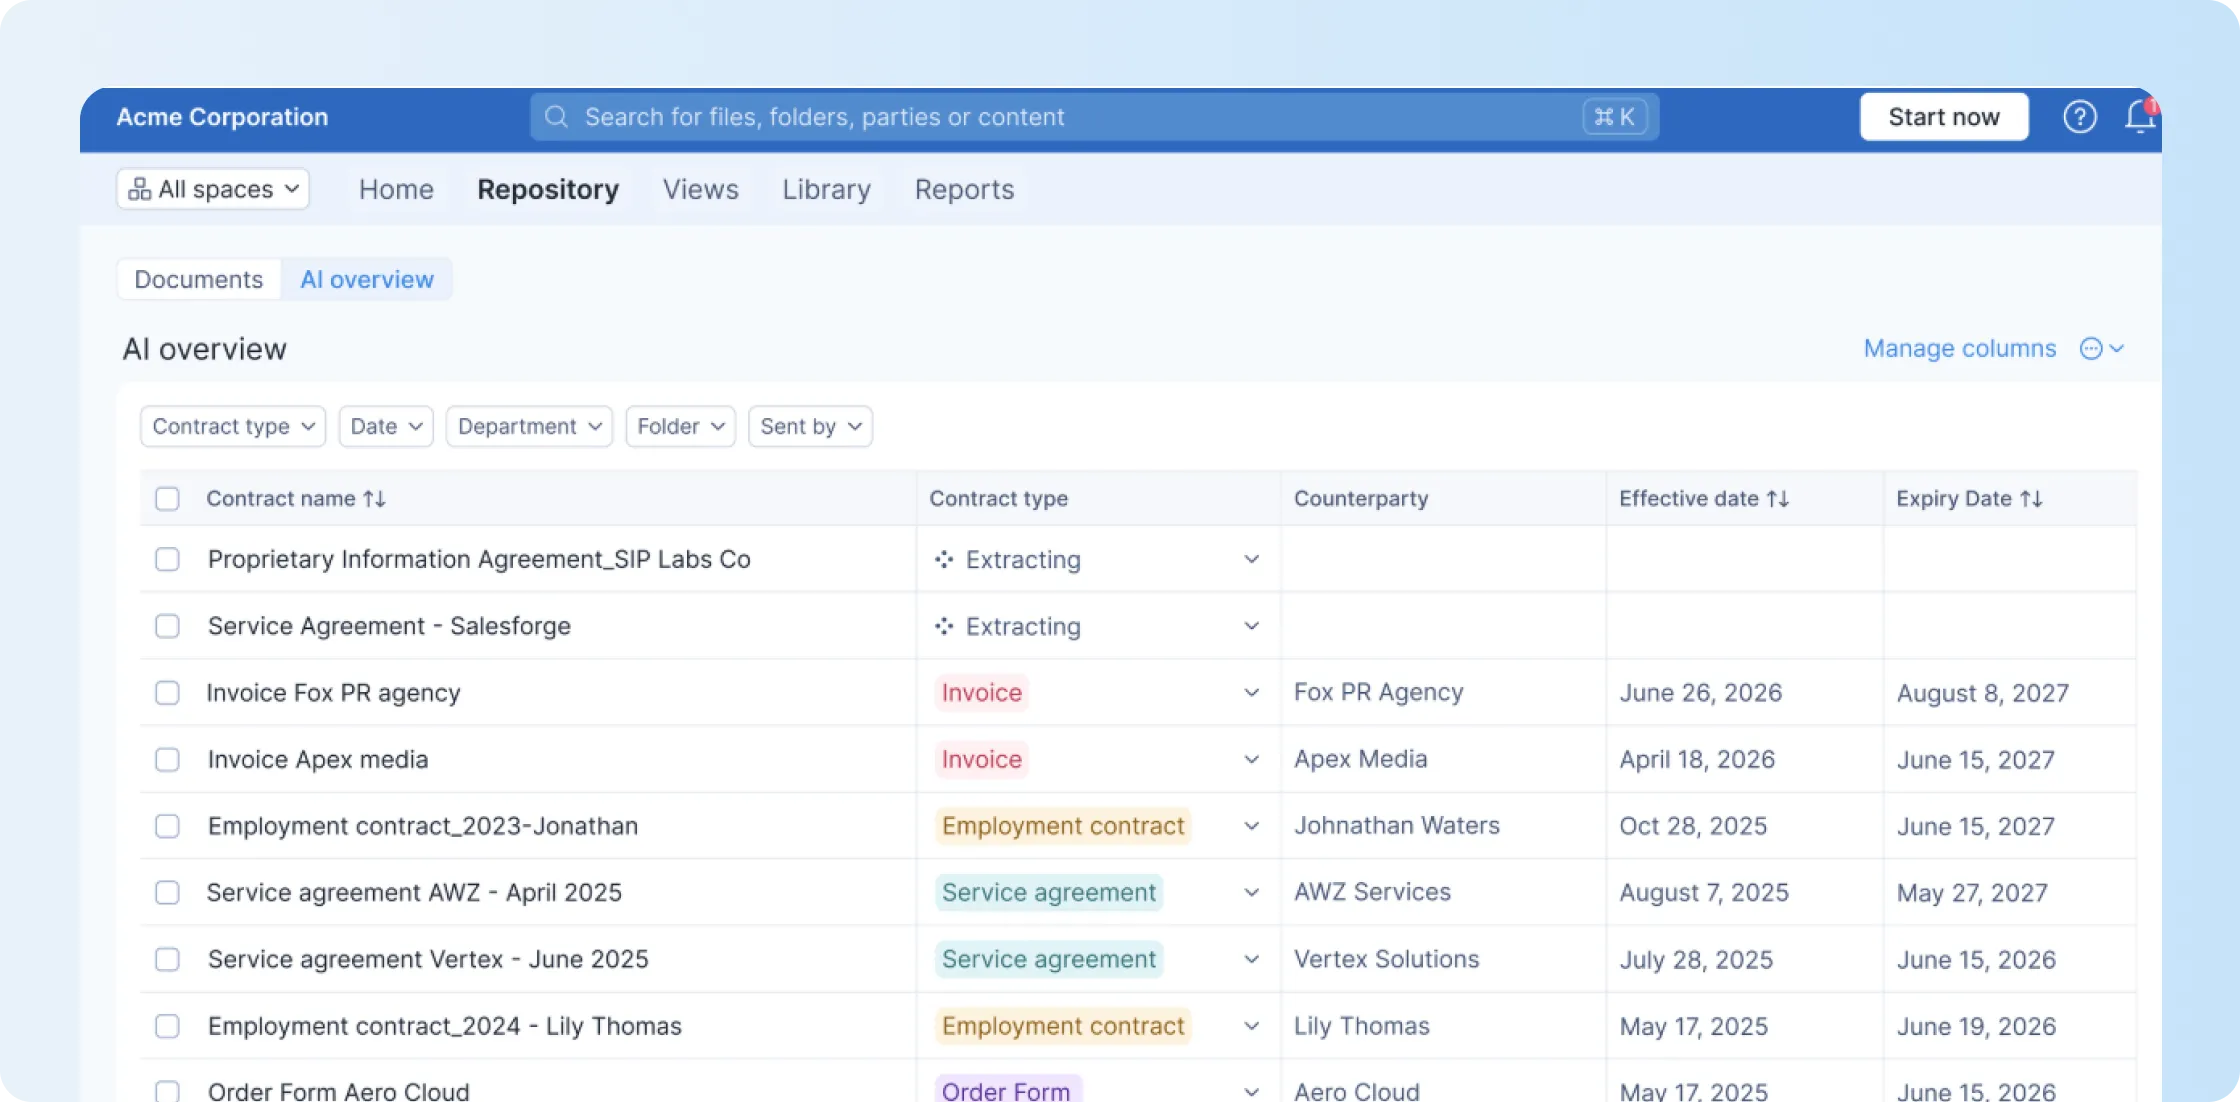Check Employment contract_2023-Jonathan row
The width and height of the screenshot is (2240, 1102).
point(167,826)
